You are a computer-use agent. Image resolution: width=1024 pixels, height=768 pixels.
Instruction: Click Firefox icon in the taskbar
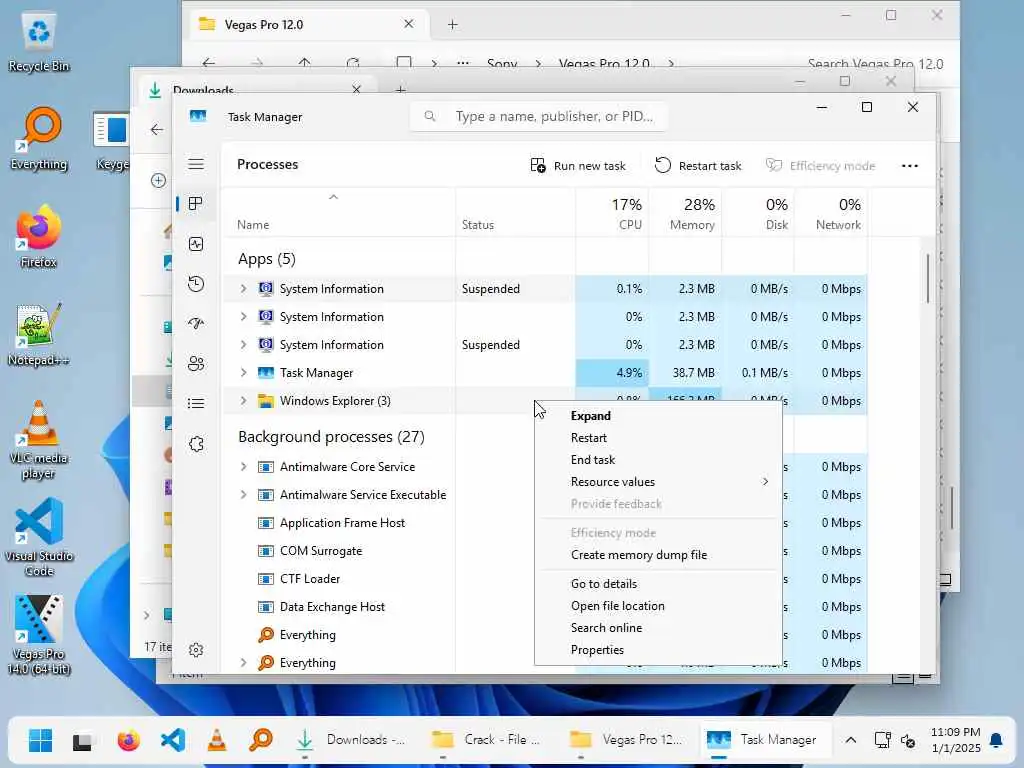[129, 740]
